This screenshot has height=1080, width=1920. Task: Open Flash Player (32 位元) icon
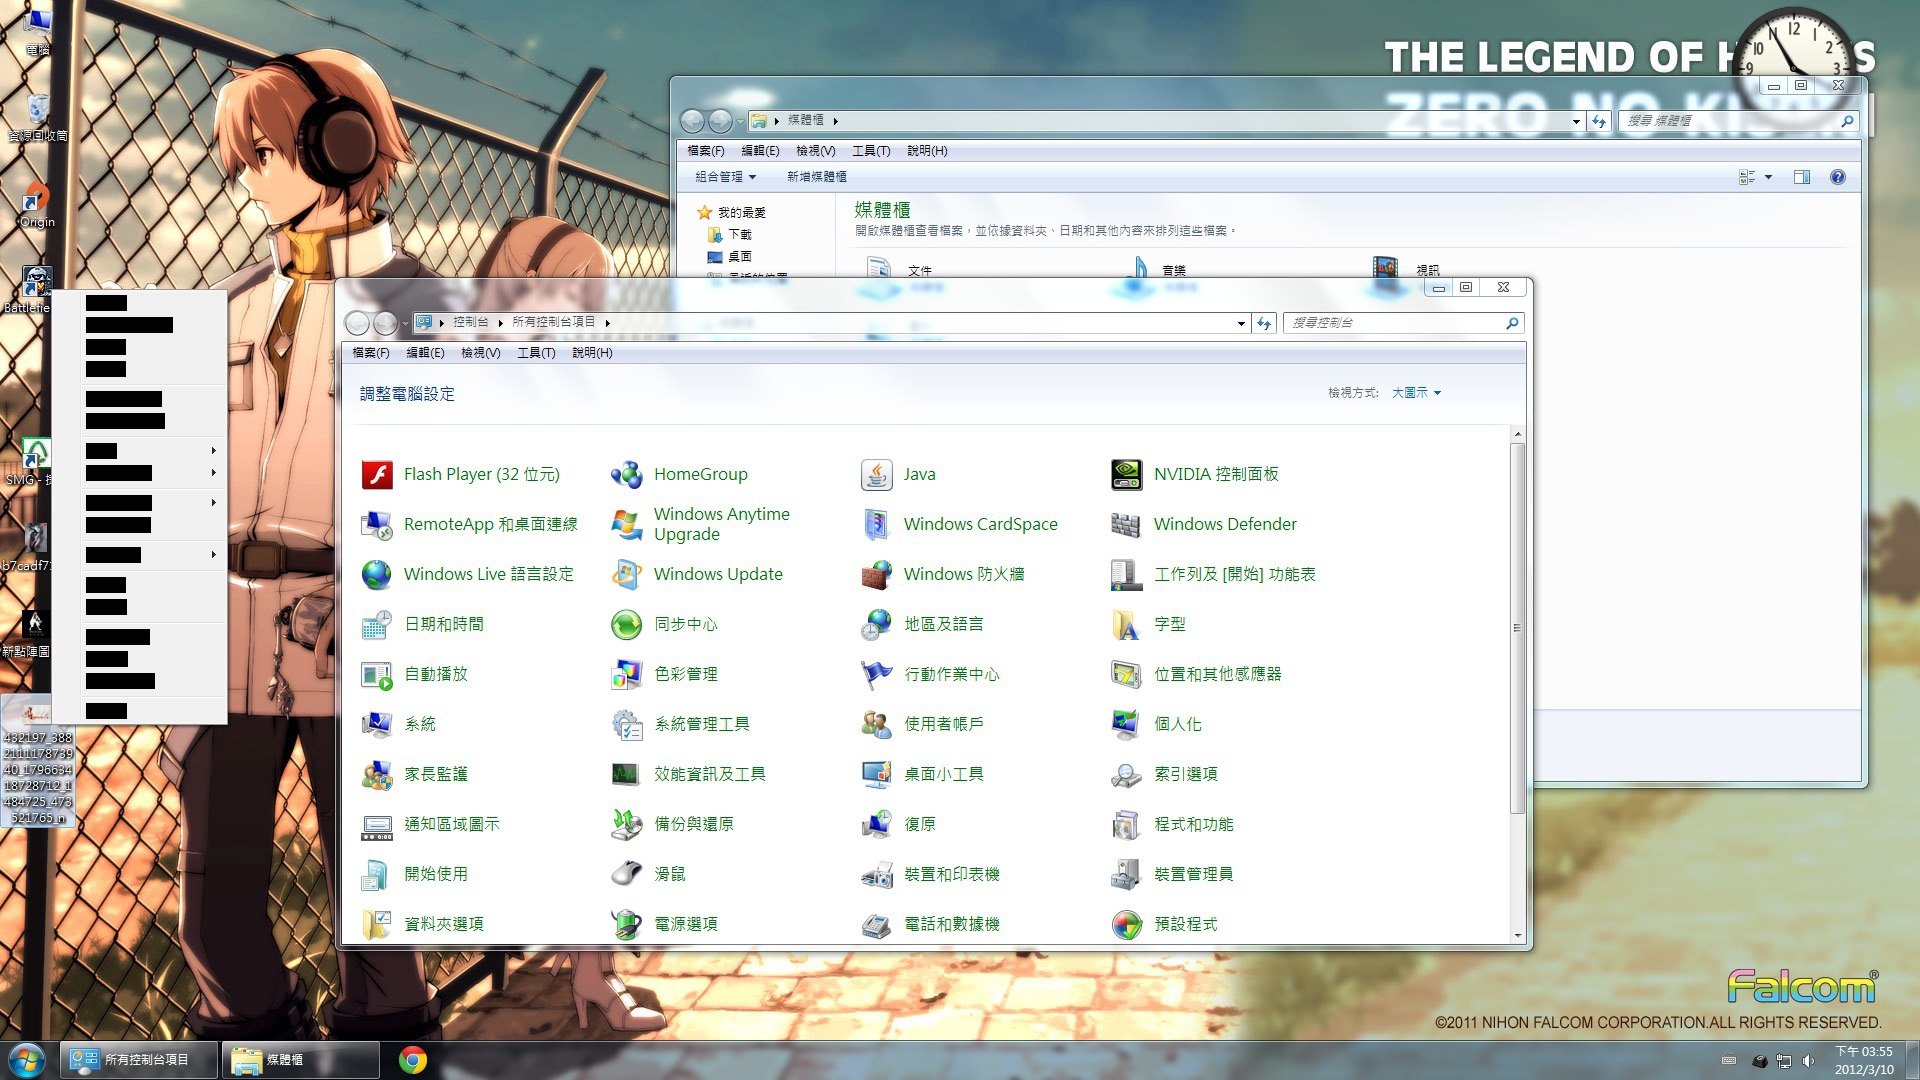(377, 474)
